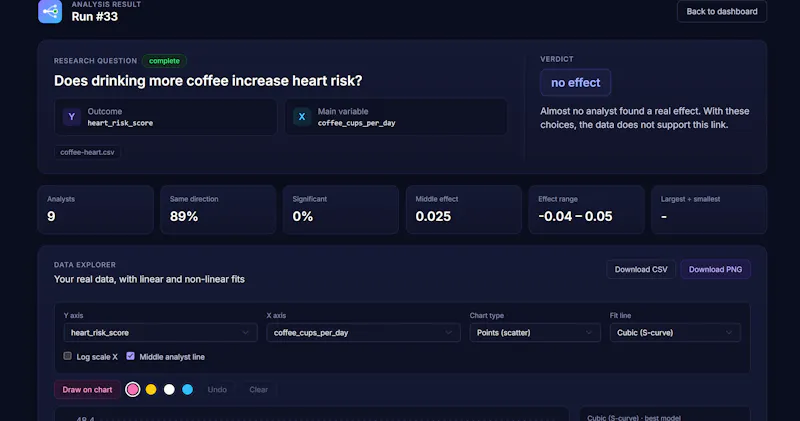This screenshot has height=421, width=800.
Task: Click the coffee-heart.csv file tag
Action: click(x=87, y=152)
